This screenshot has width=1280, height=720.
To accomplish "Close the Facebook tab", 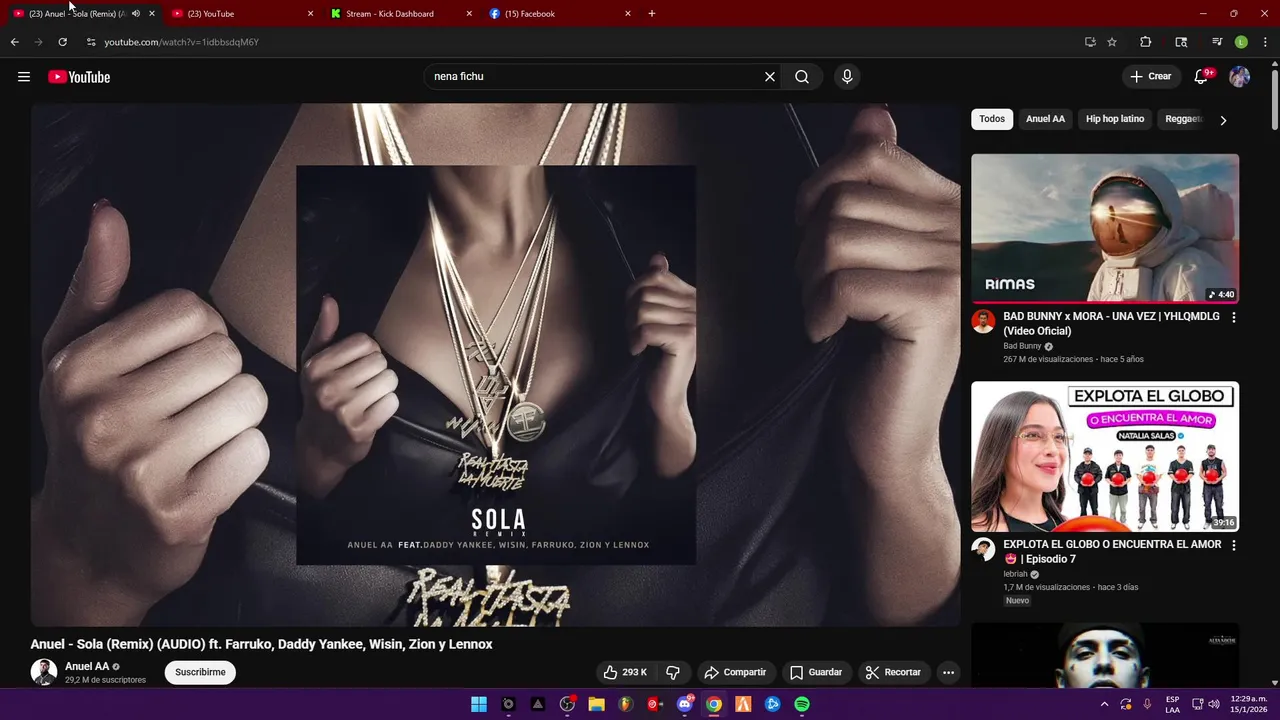I will coord(628,14).
